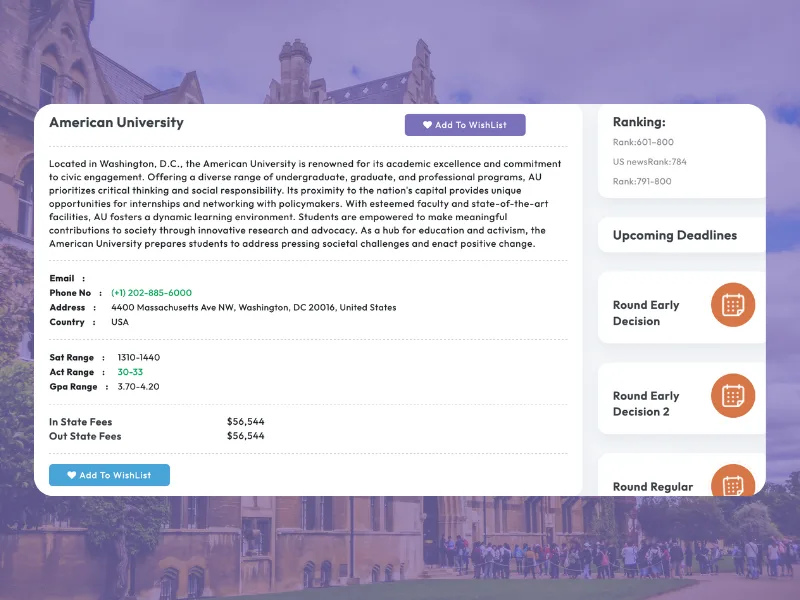This screenshot has width=800, height=600.
Task: Click the calendar icon for Round Early Decision
Action: point(733,304)
